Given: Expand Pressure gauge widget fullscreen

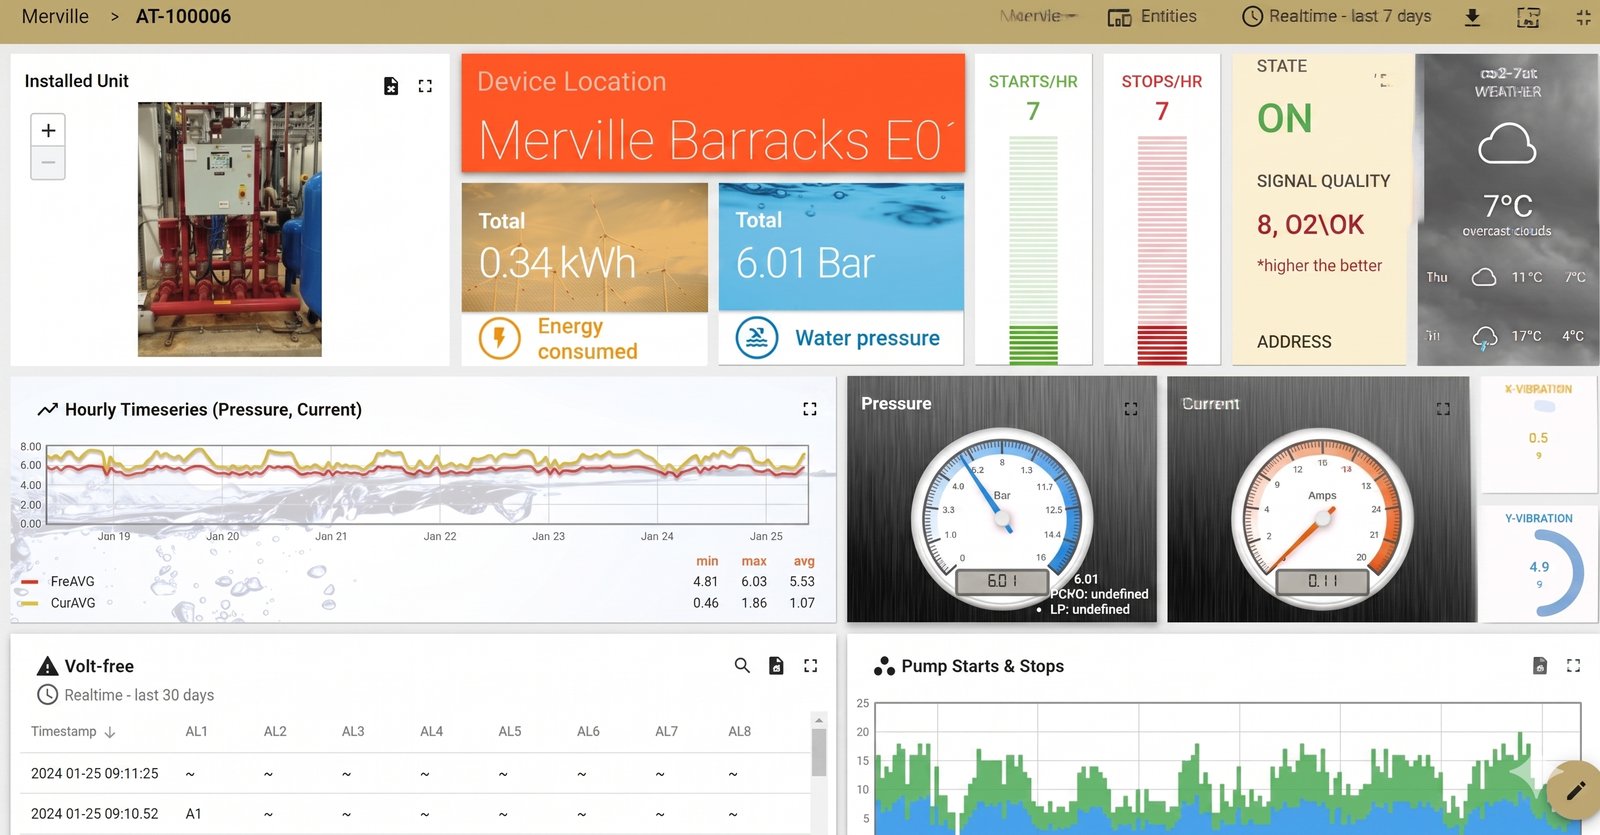Looking at the screenshot, I should click(1131, 408).
